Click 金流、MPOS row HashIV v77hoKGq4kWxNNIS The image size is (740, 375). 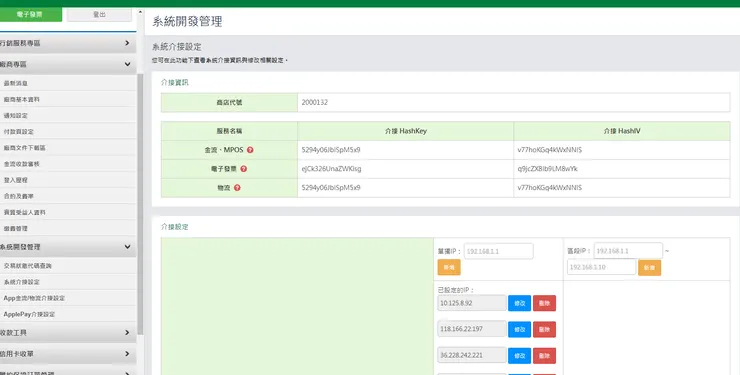(x=549, y=150)
